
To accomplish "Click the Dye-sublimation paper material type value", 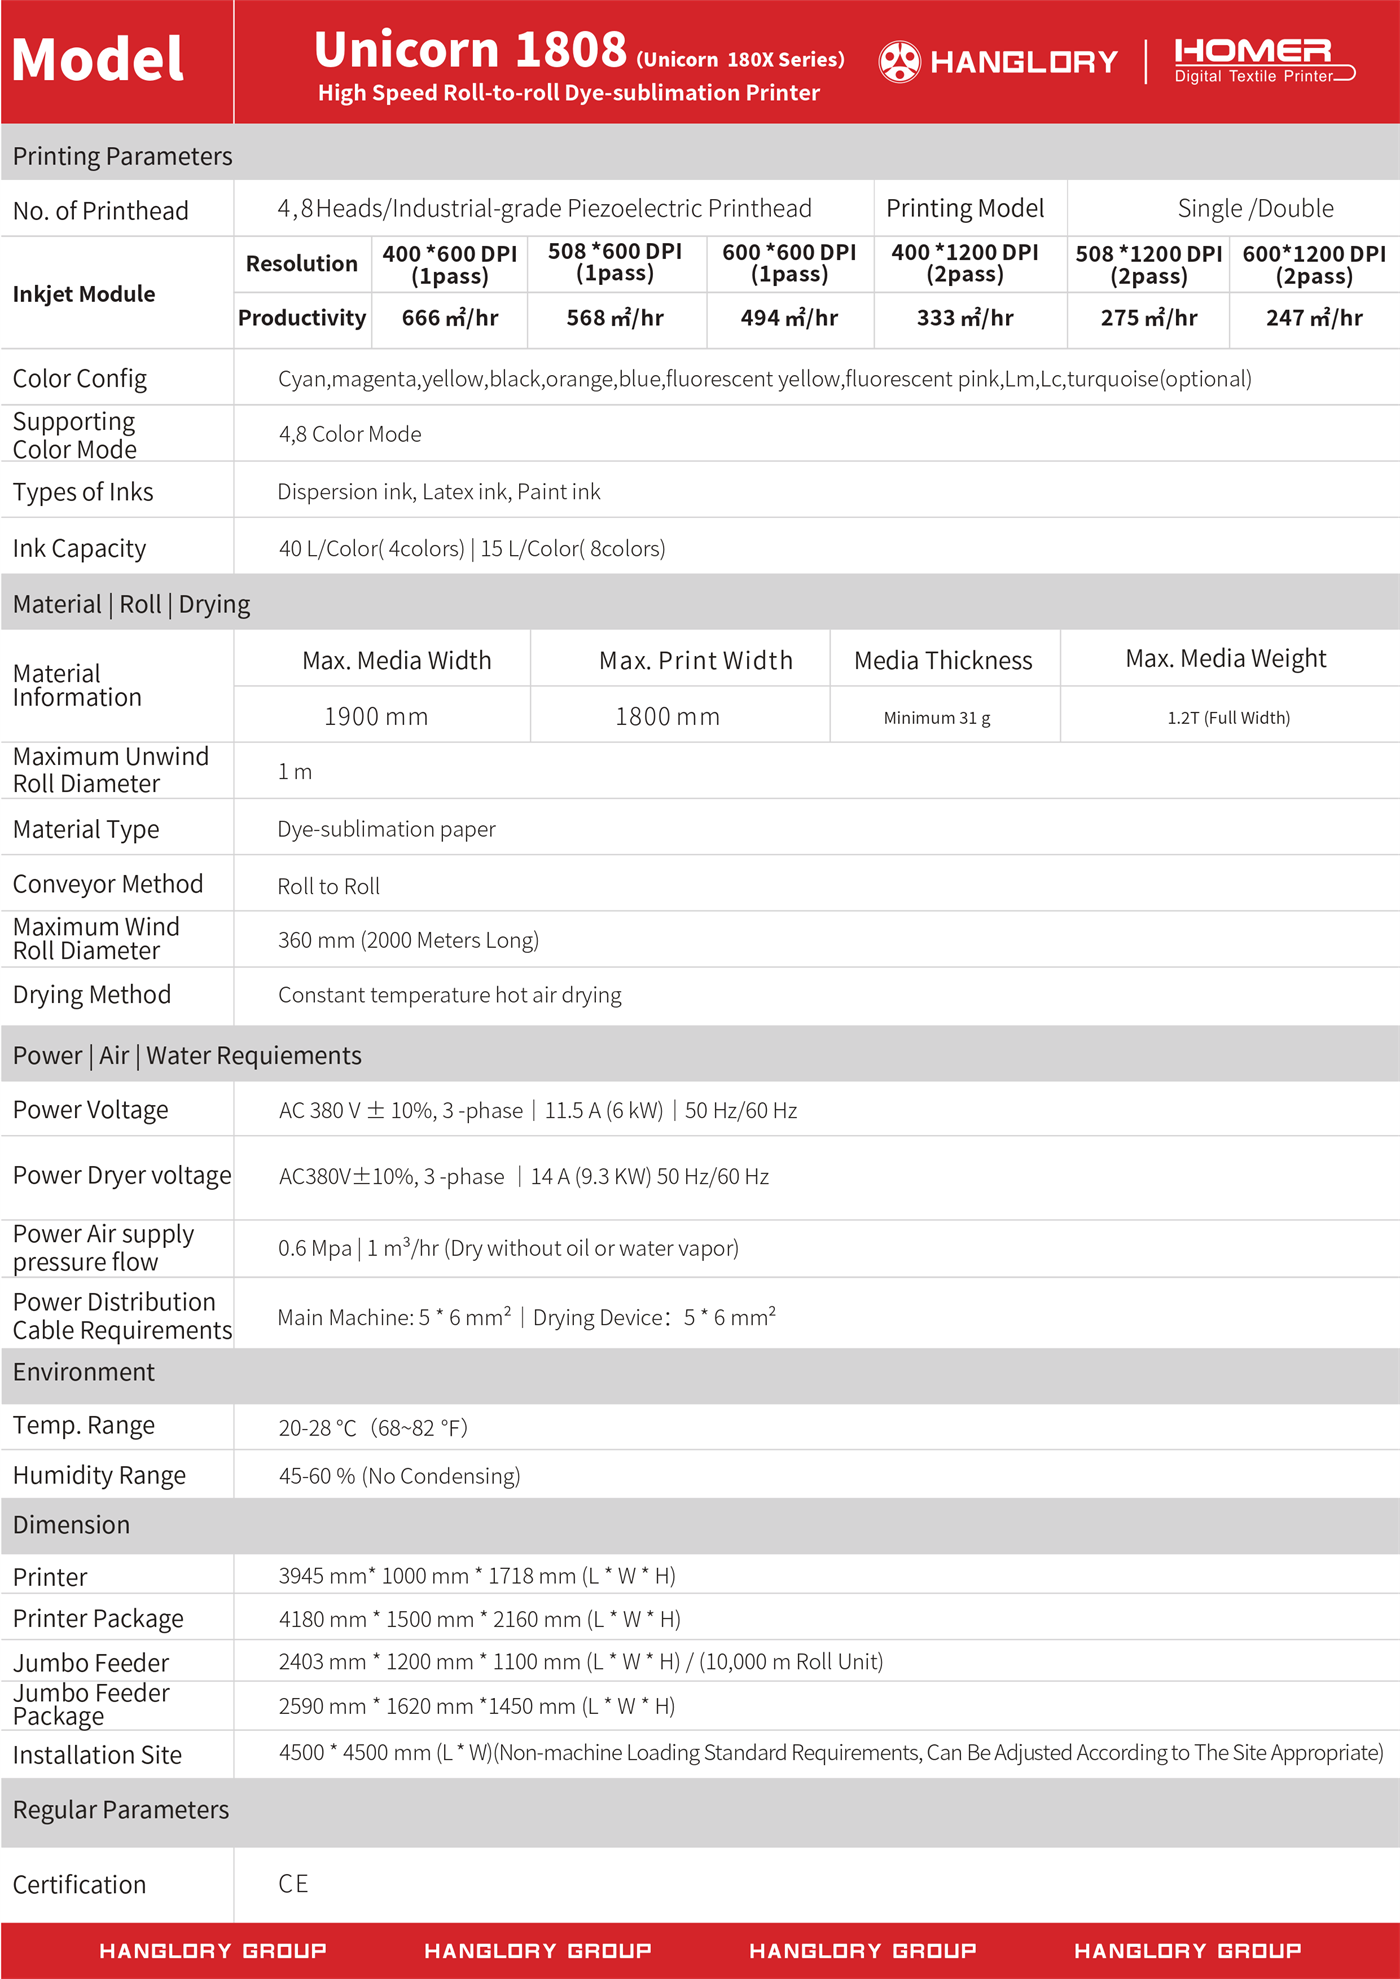I will (386, 829).
